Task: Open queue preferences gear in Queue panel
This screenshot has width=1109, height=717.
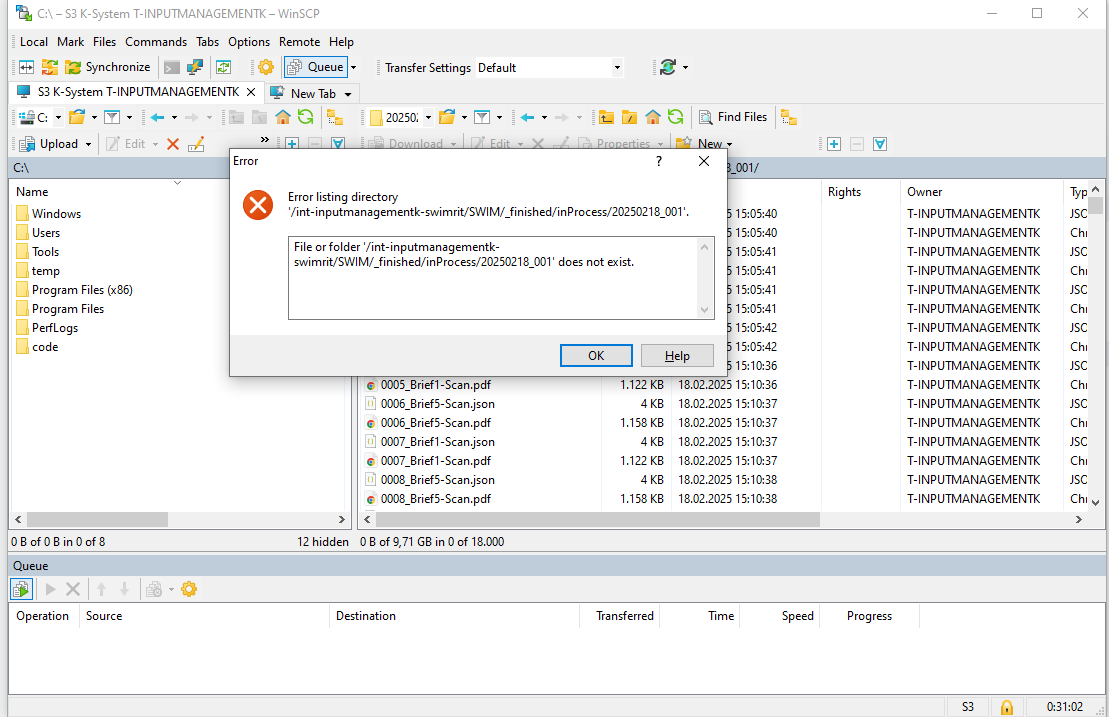Action: pos(189,589)
